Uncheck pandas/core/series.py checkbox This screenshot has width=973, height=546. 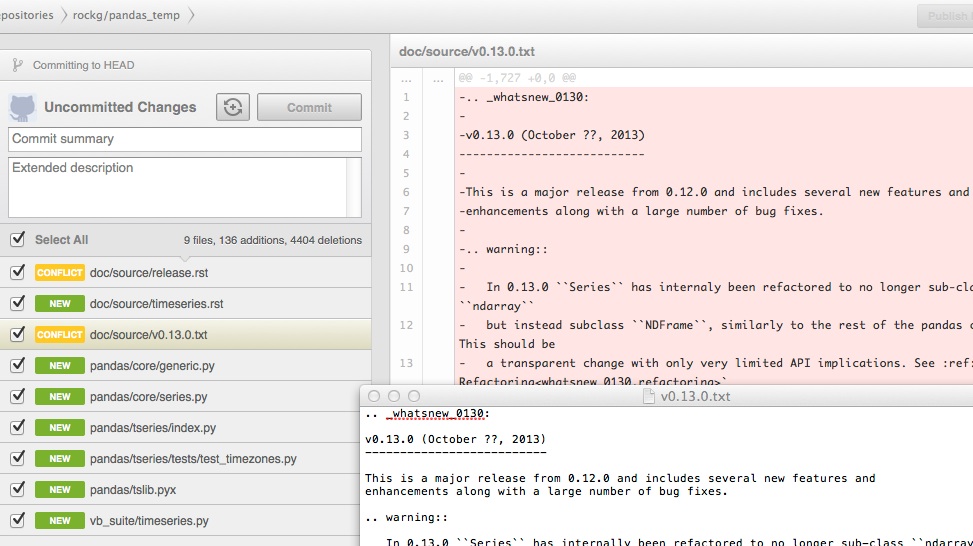(x=17, y=396)
